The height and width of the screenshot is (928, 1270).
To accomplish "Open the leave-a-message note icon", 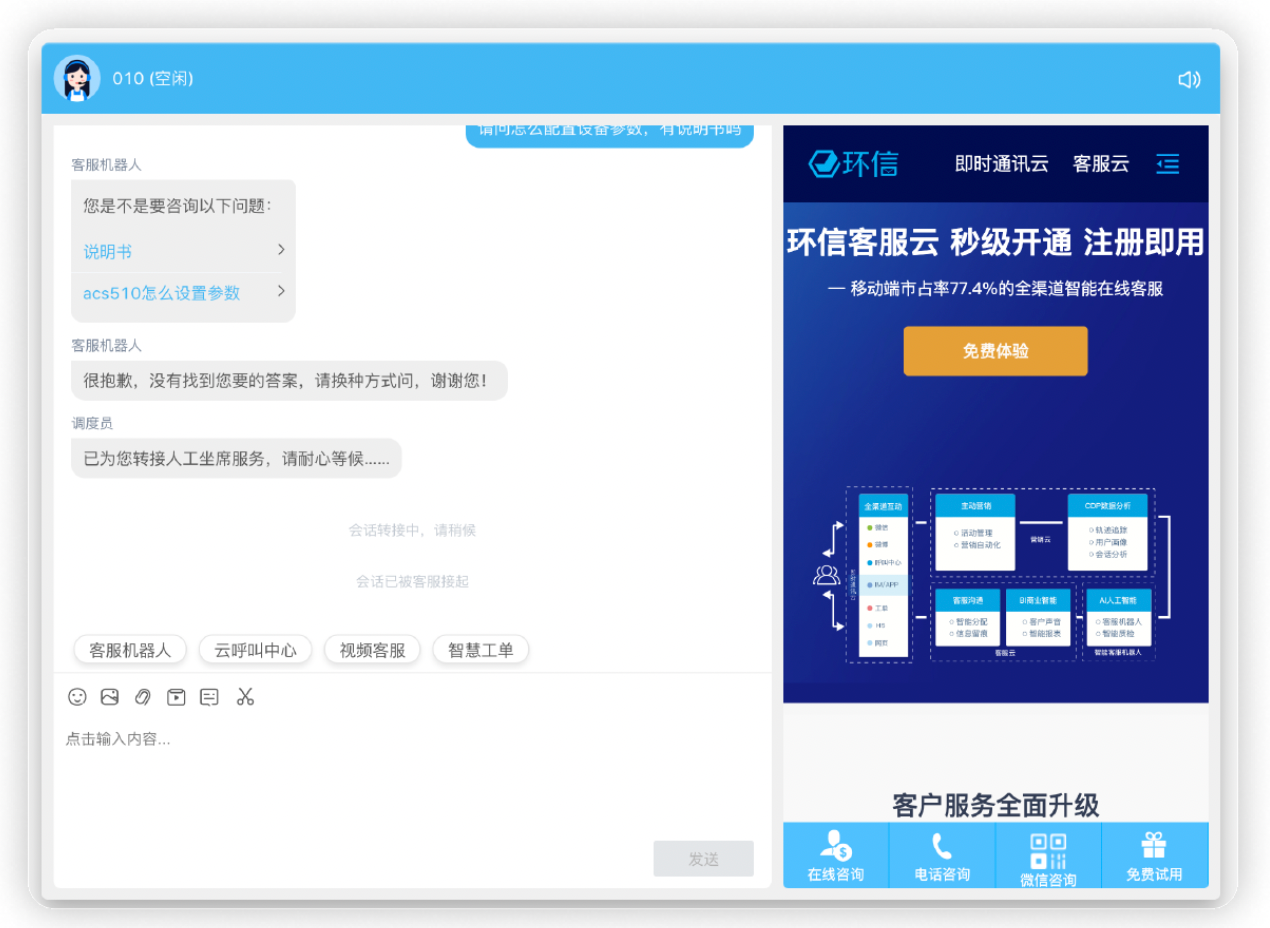I will (x=209, y=697).
